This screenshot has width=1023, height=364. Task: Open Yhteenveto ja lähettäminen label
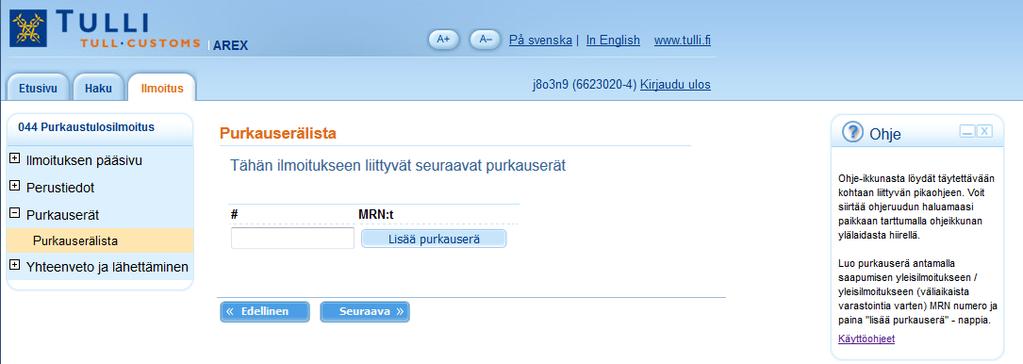click(x=108, y=267)
